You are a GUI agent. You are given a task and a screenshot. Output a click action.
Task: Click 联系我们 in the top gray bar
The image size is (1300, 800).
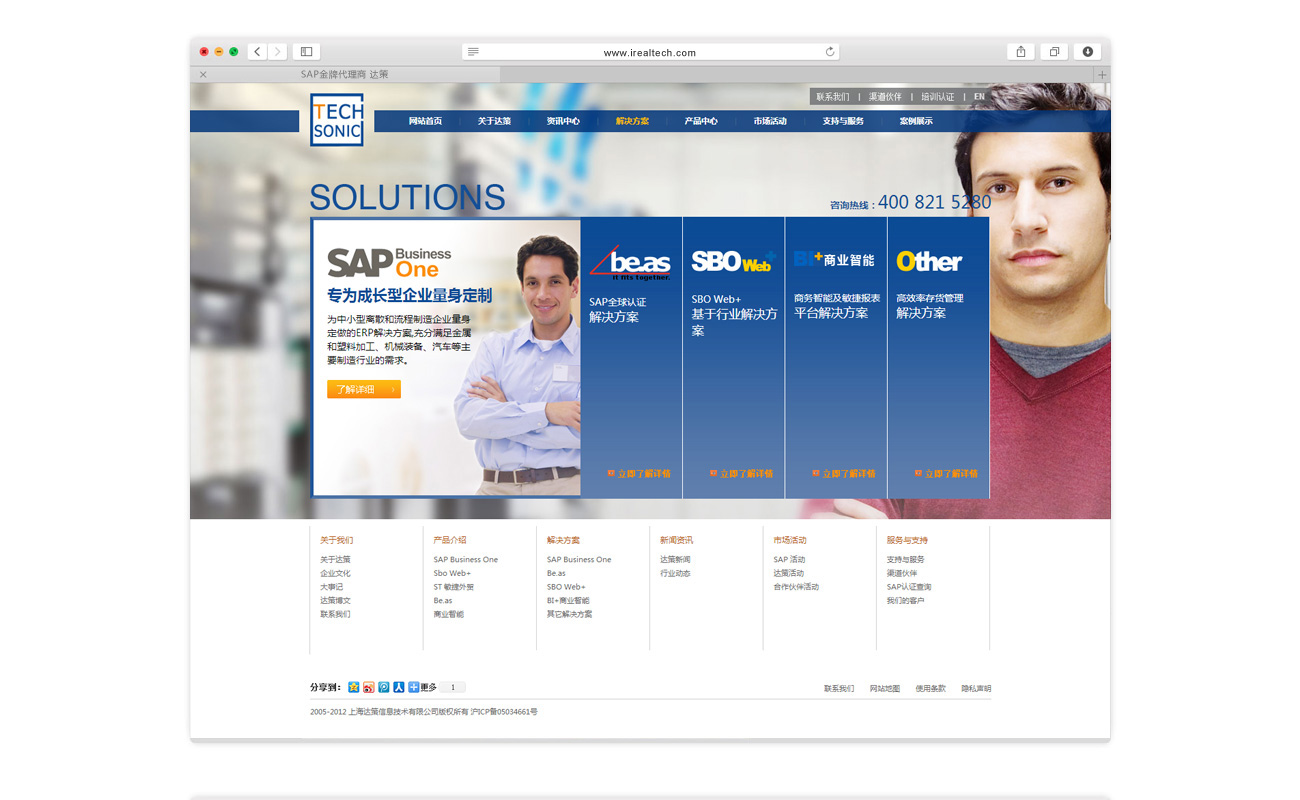point(833,97)
